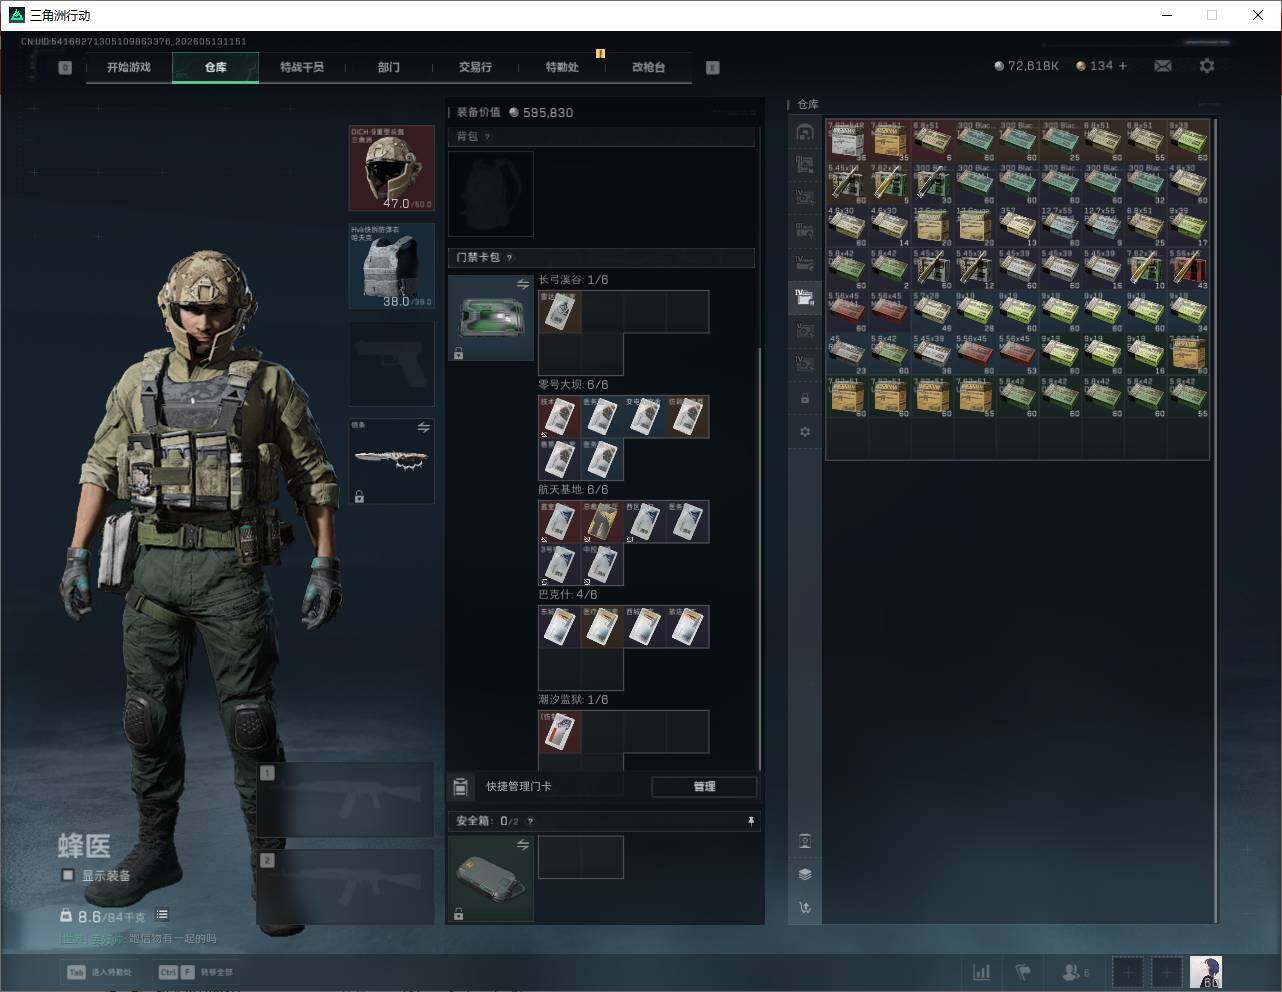The width and height of the screenshot is (1282, 992).
Task: Select the lone 潮汐监狱 keycard
Action: 560,732
